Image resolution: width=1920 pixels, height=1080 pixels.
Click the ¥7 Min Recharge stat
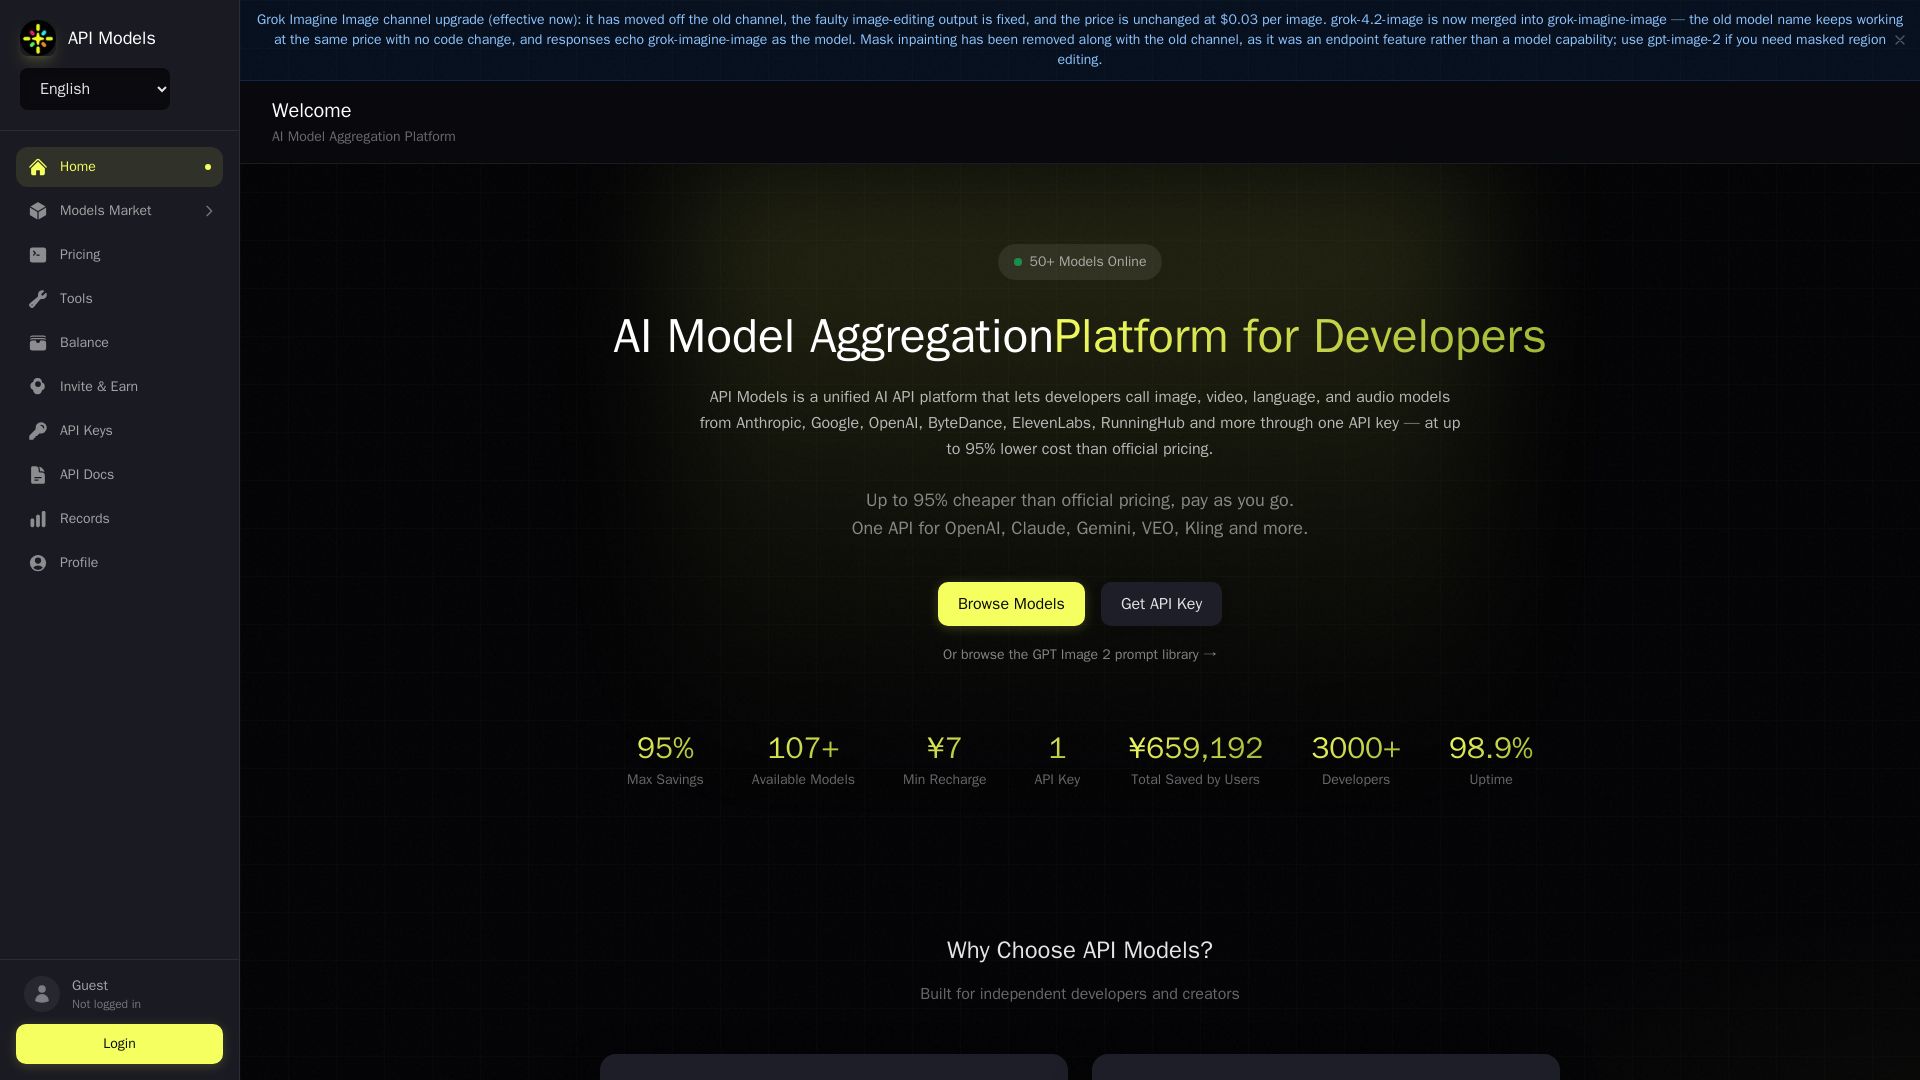(944, 760)
